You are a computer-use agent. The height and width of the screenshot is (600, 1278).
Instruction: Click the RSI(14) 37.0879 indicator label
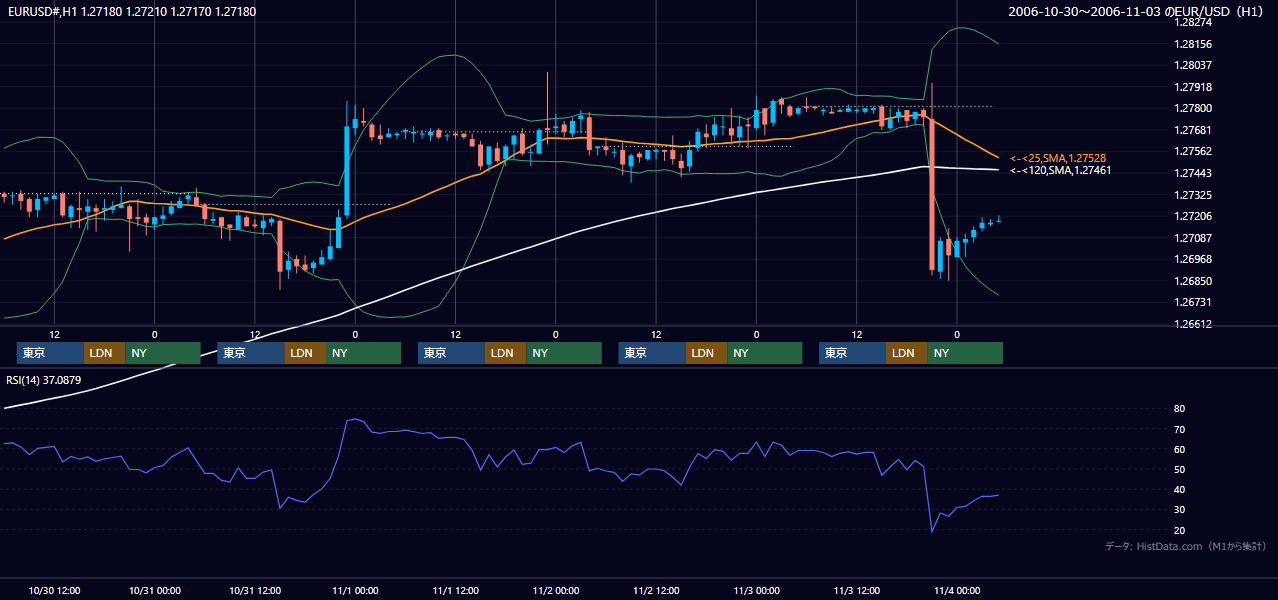point(44,380)
